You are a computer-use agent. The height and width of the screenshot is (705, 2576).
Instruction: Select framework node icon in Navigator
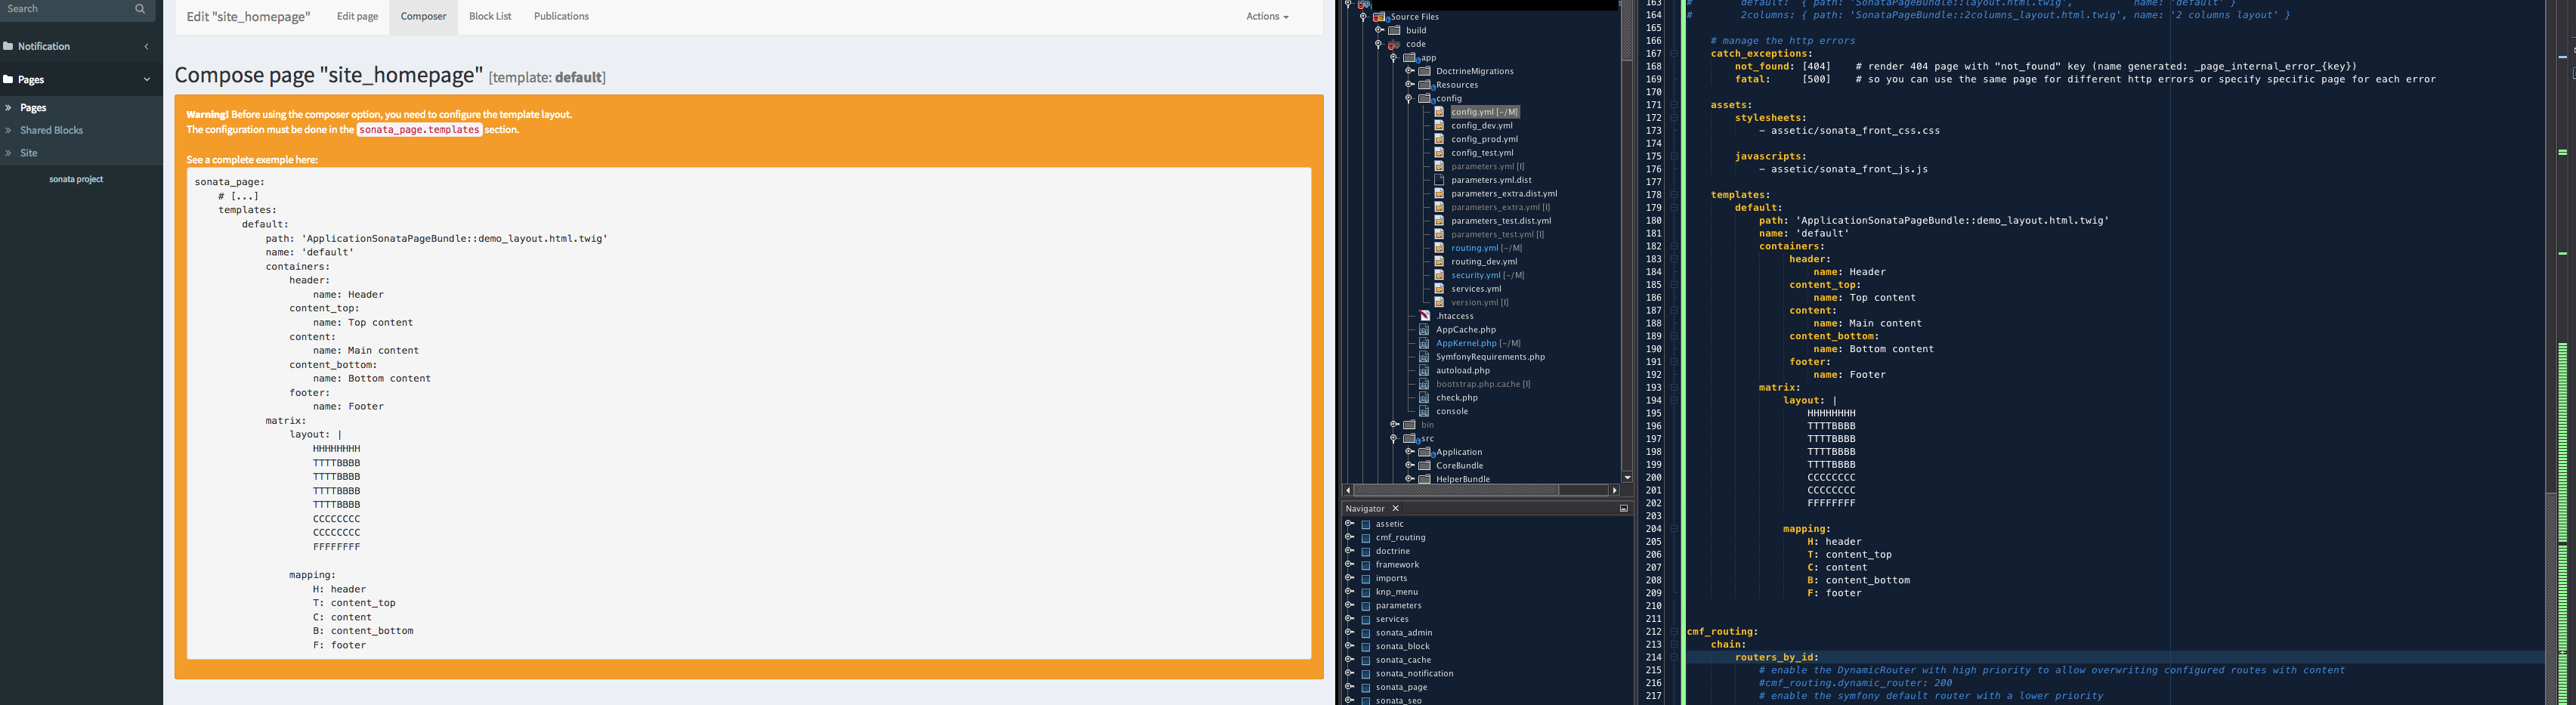(1365, 565)
